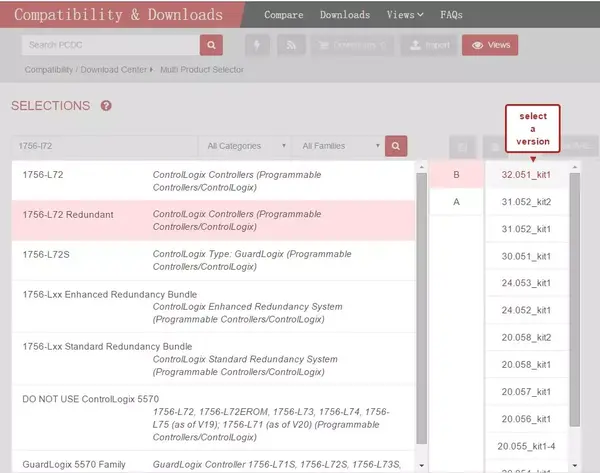Choose version 20.058_kit1

(526, 364)
